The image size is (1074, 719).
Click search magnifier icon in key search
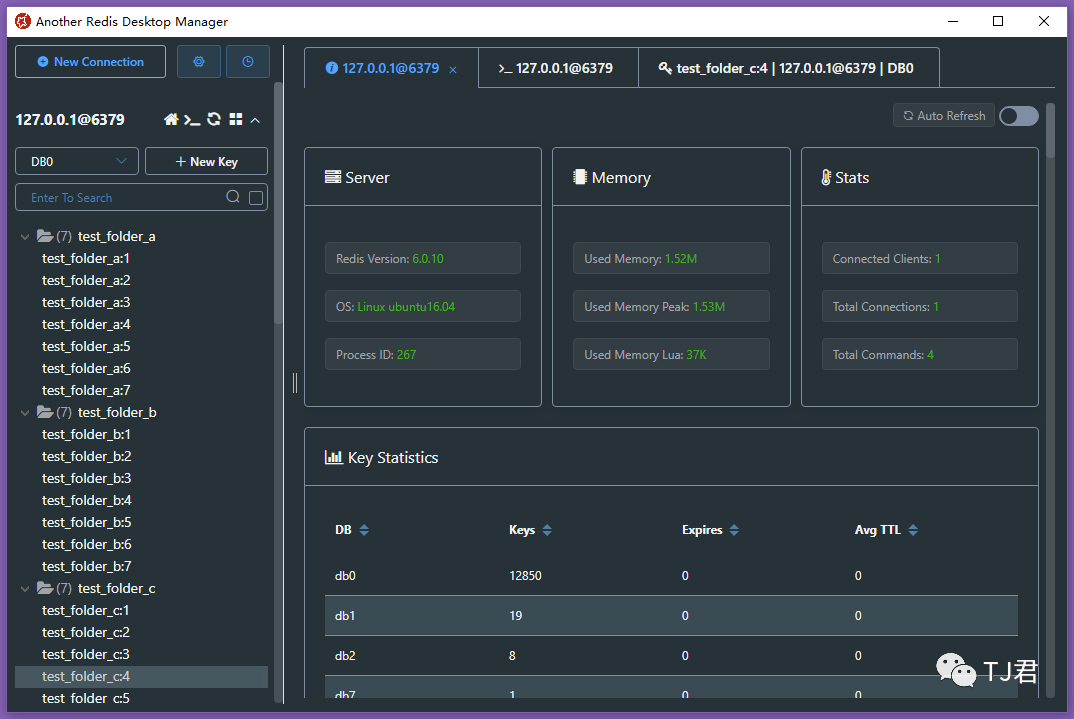pyautogui.click(x=233, y=197)
